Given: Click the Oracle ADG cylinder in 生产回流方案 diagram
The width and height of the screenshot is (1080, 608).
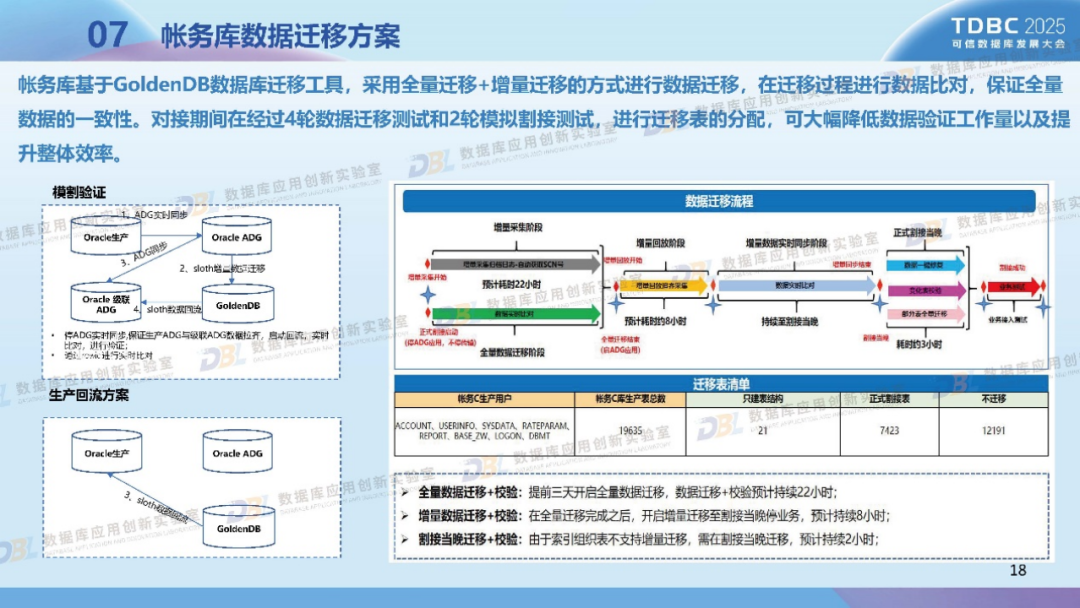Looking at the screenshot, I should [x=238, y=452].
